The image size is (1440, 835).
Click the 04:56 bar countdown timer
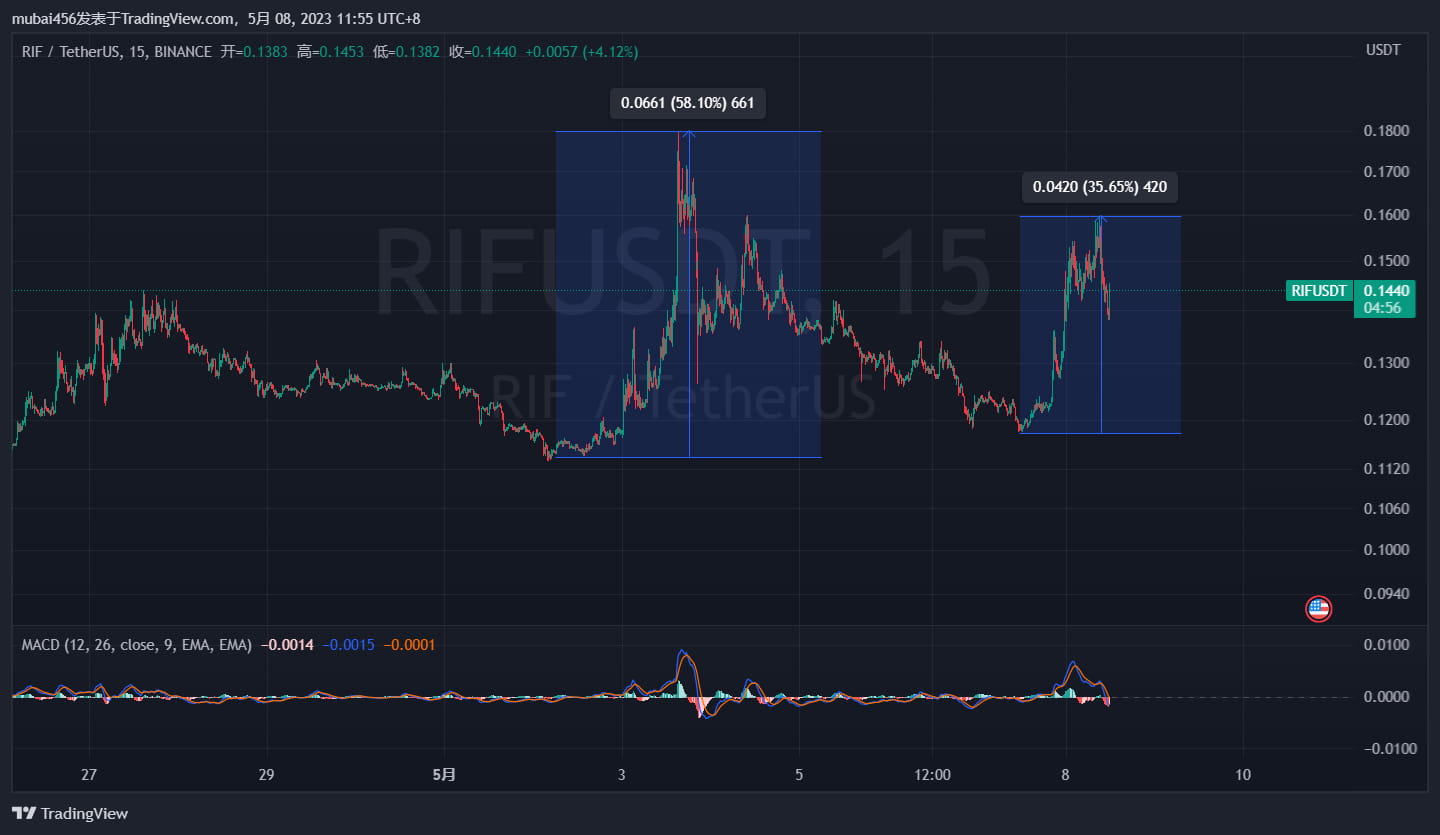(1384, 307)
